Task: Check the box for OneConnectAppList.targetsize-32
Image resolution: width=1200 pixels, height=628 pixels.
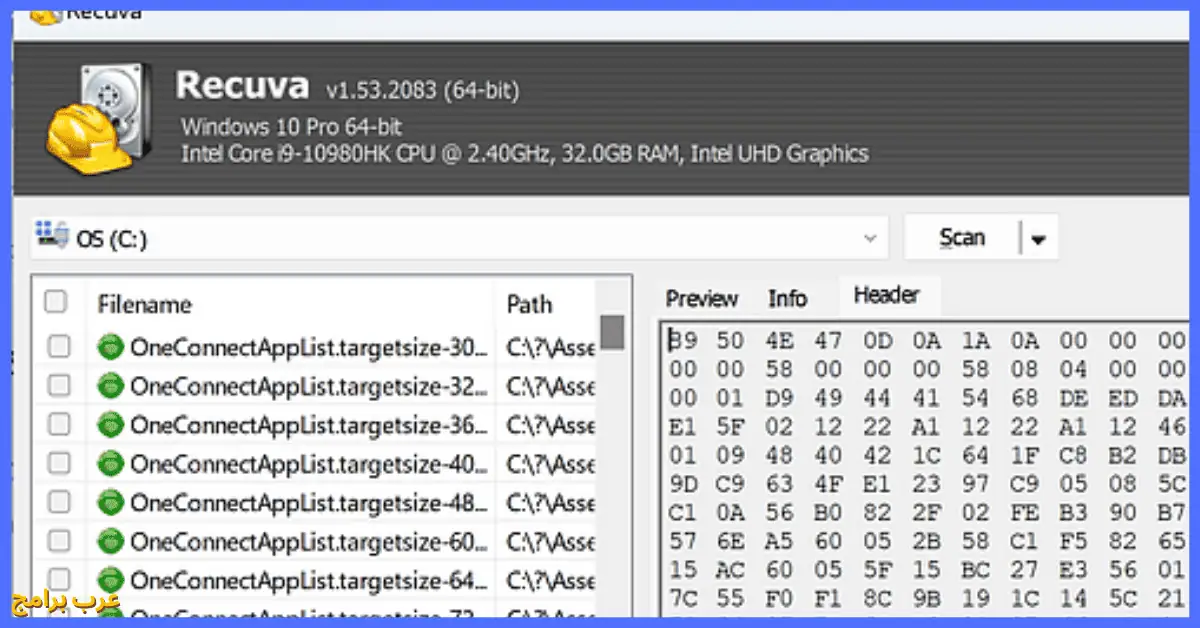Action: click(x=59, y=385)
